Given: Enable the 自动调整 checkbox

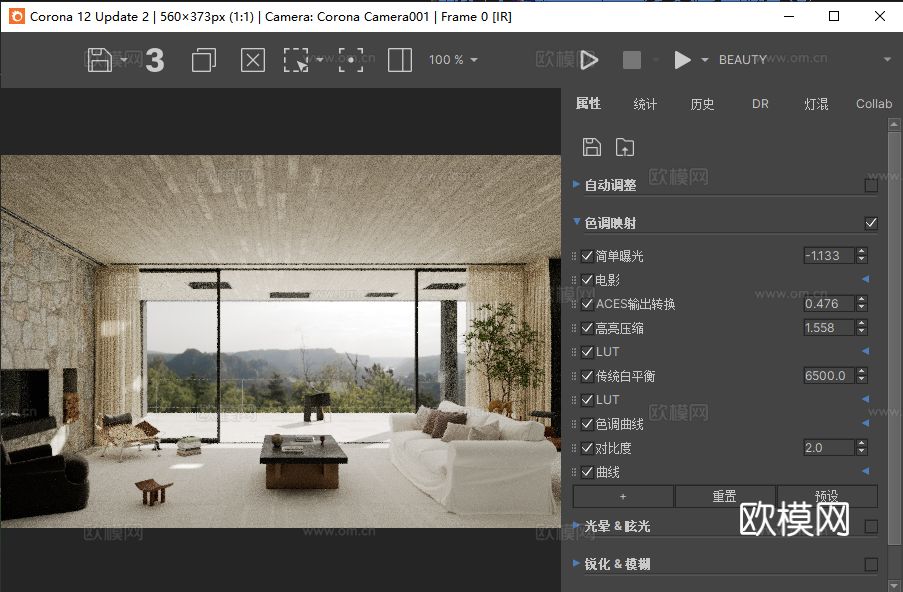Looking at the screenshot, I should tap(871, 185).
